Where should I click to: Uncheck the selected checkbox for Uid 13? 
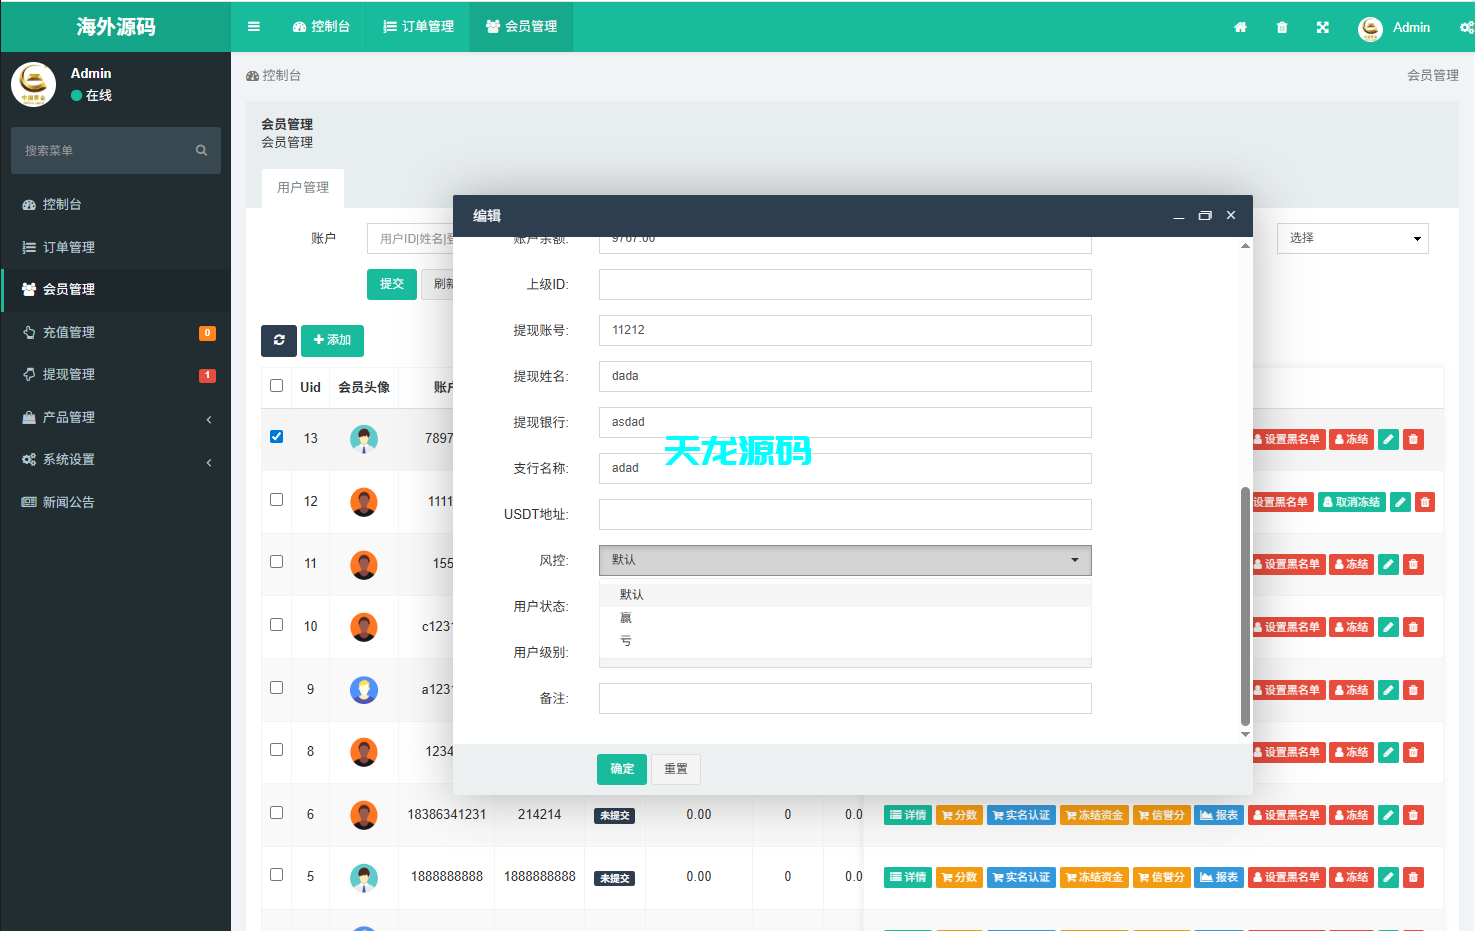276,434
